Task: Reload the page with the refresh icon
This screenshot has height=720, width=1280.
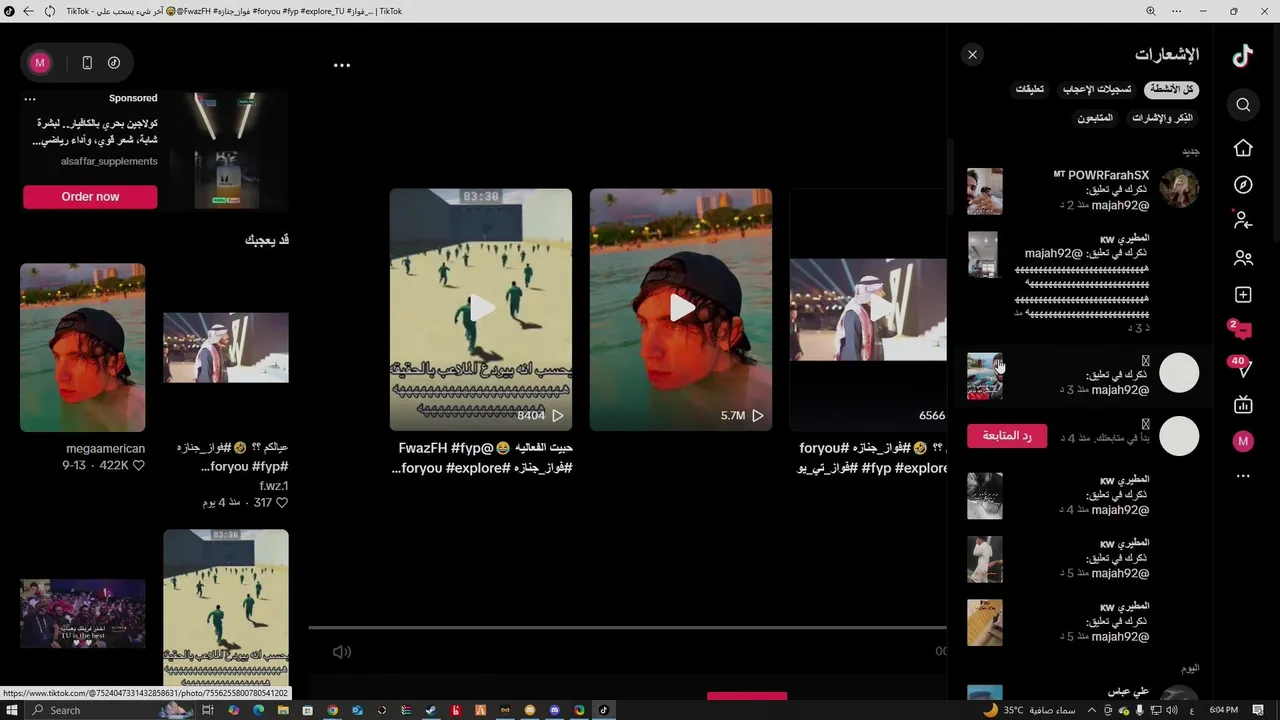Action: 50,11
